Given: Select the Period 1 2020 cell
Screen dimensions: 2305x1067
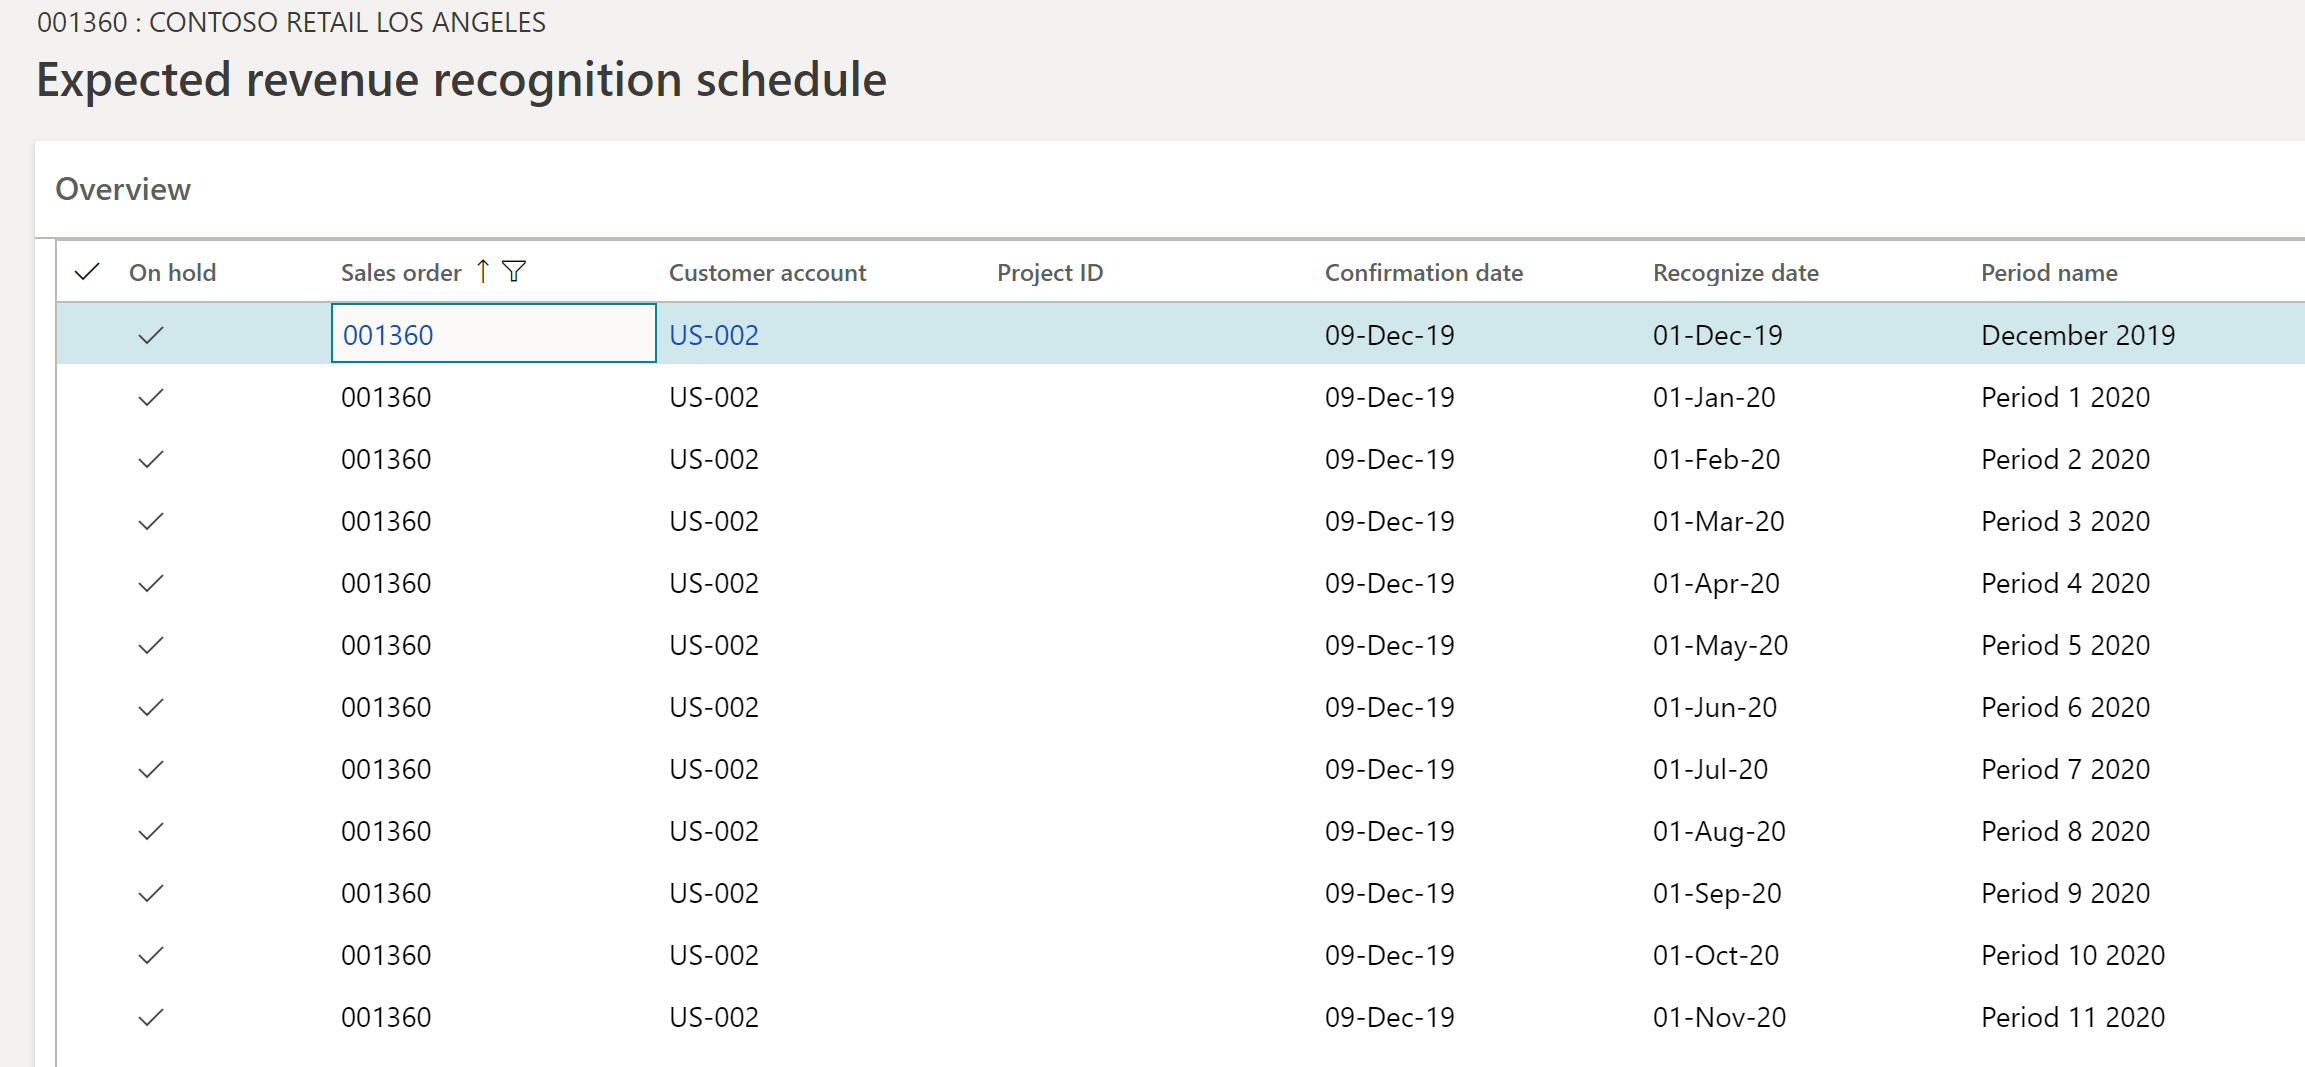Looking at the screenshot, I should (x=2065, y=397).
